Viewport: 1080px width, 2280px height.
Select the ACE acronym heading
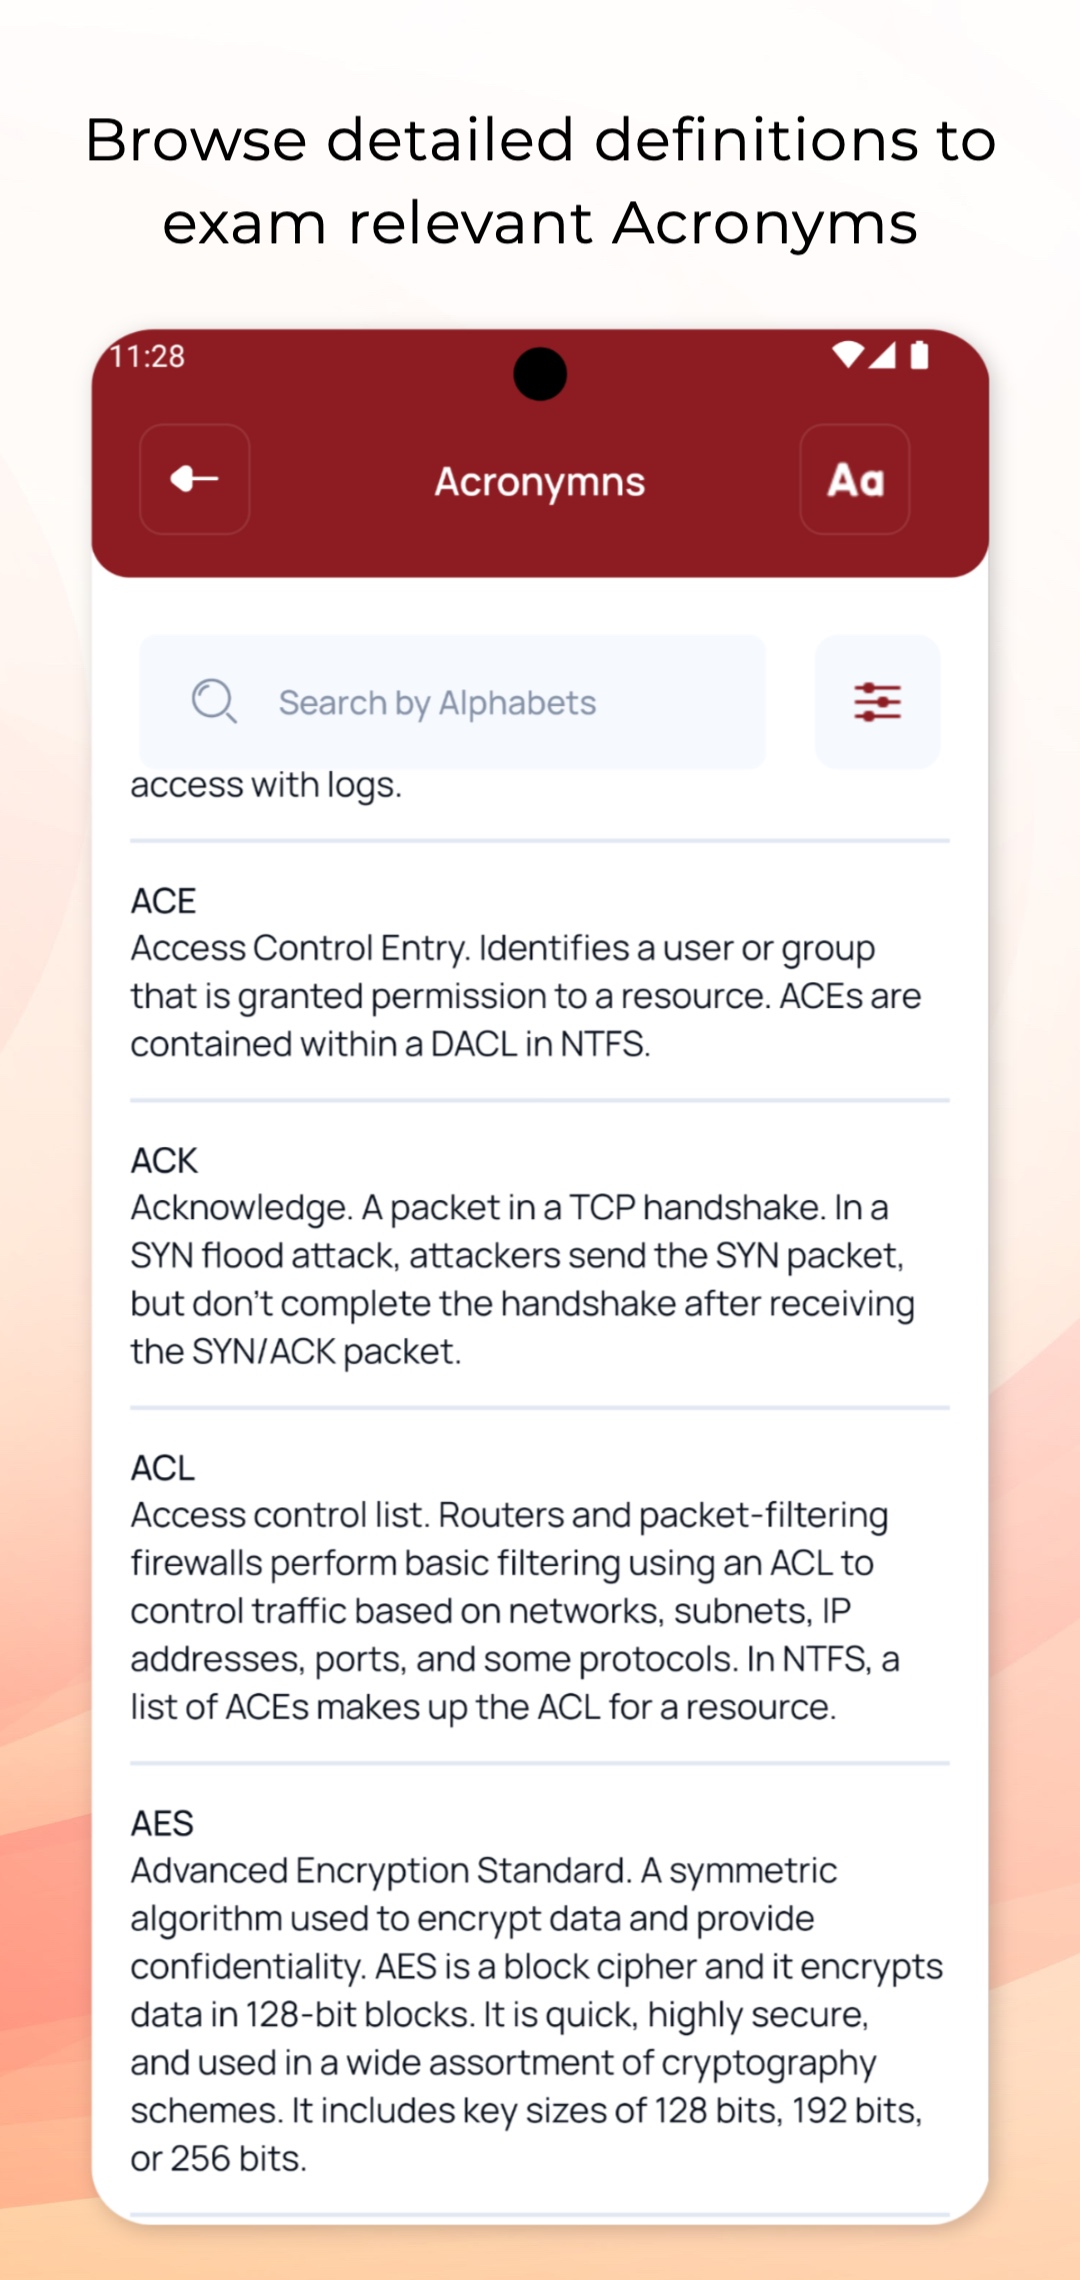point(163,901)
